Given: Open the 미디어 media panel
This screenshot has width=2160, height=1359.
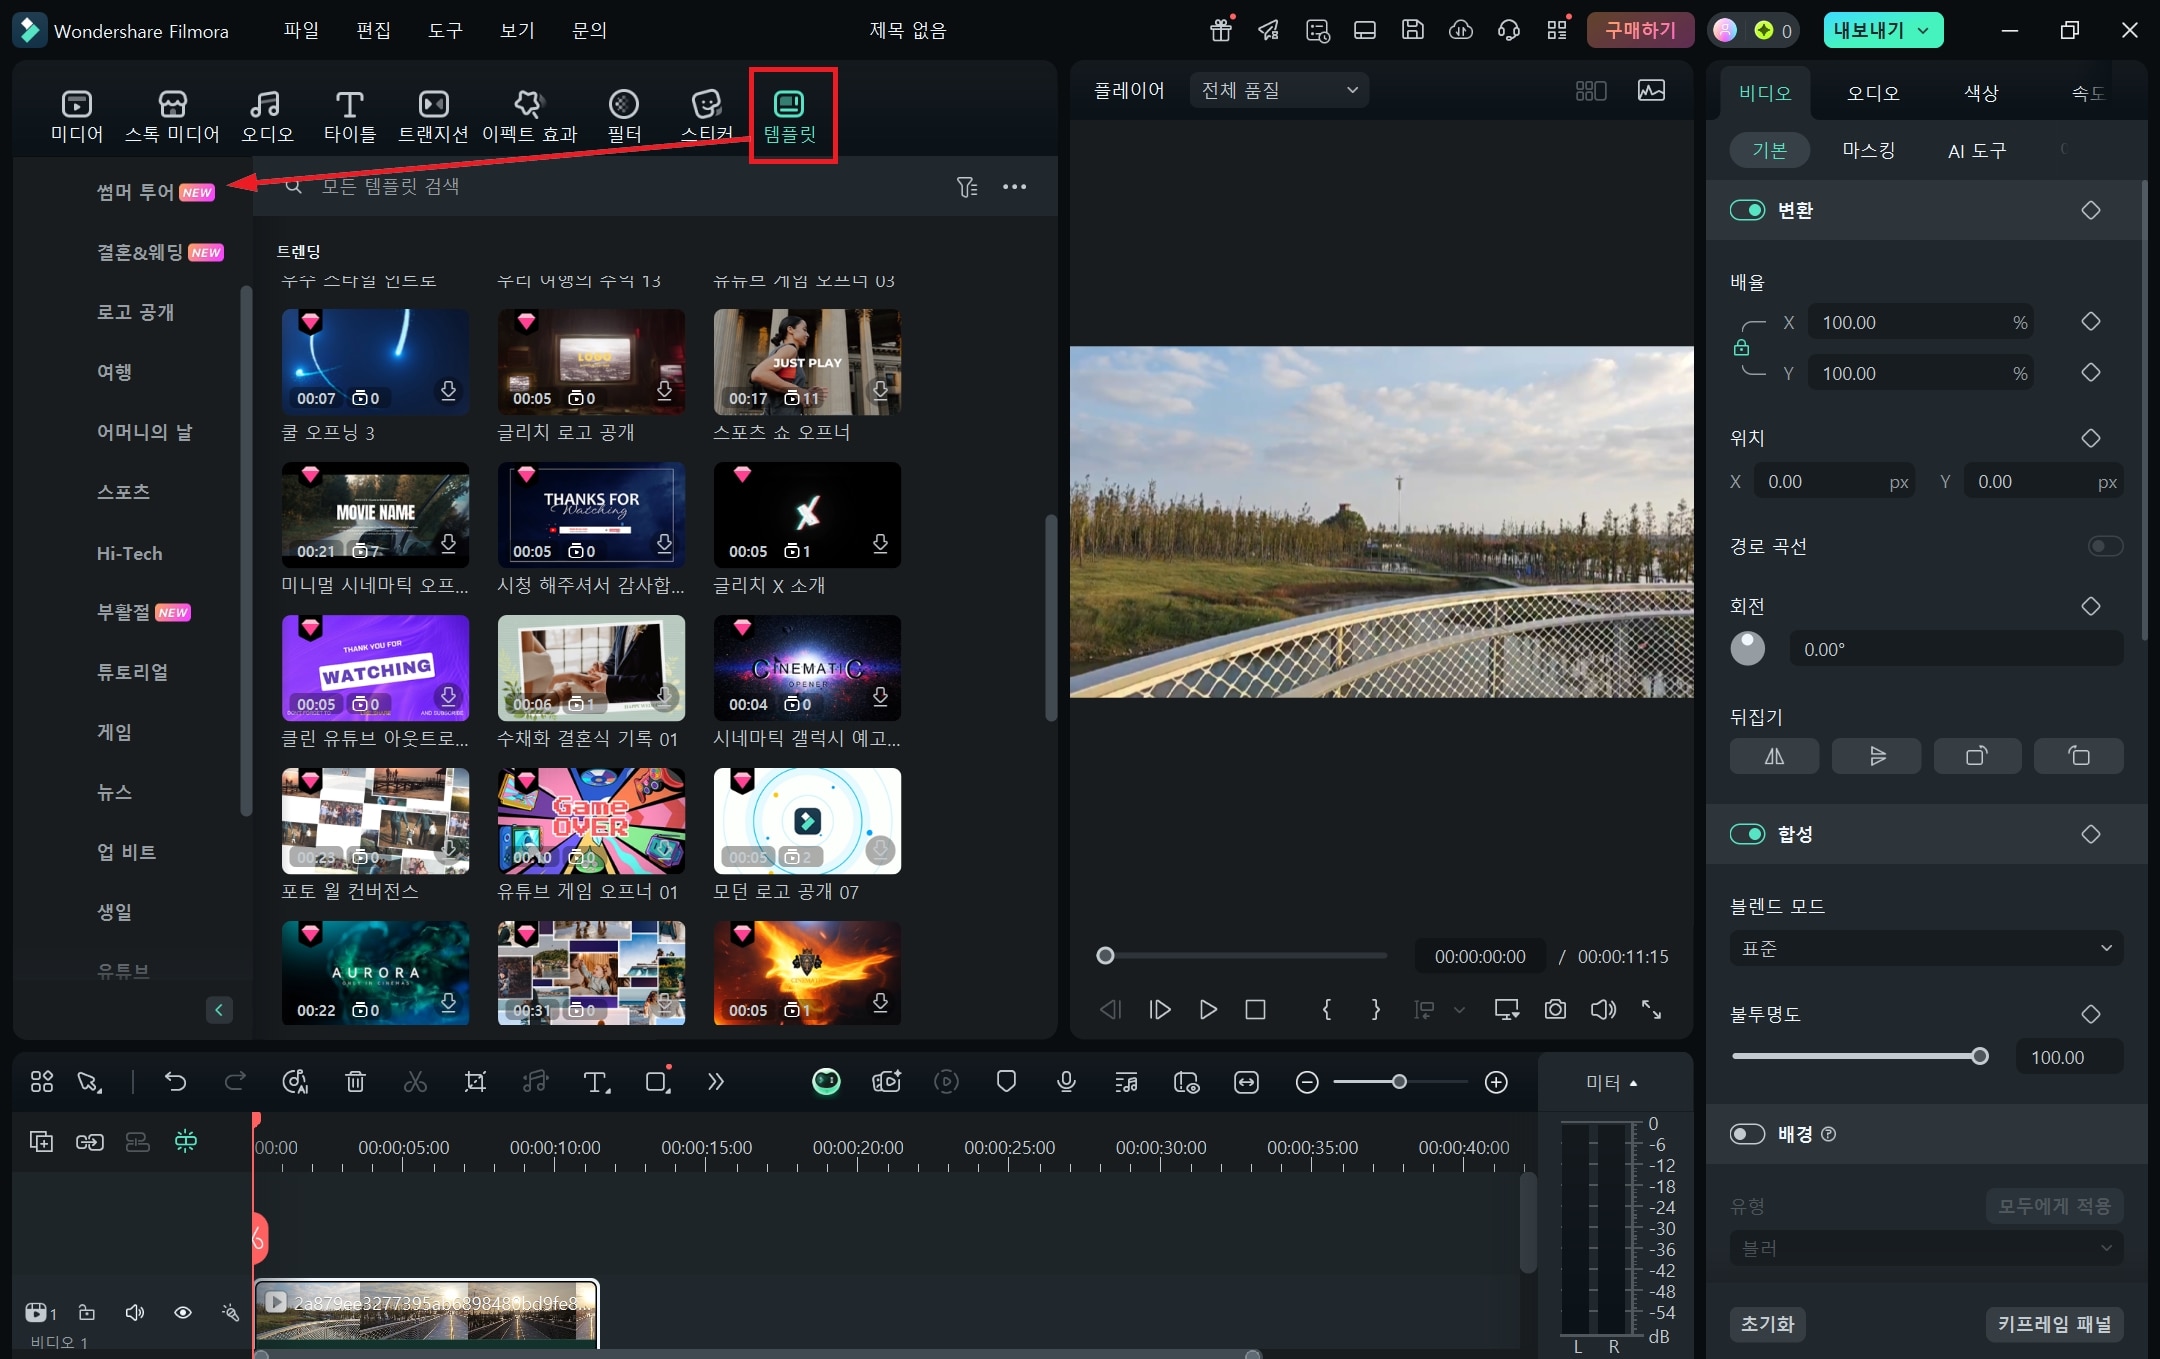Looking at the screenshot, I should click(x=77, y=115).
